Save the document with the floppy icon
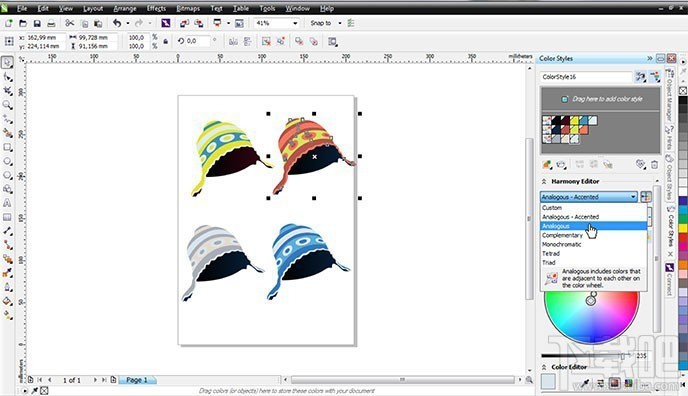Screen dimensions: 688x396 37,23
